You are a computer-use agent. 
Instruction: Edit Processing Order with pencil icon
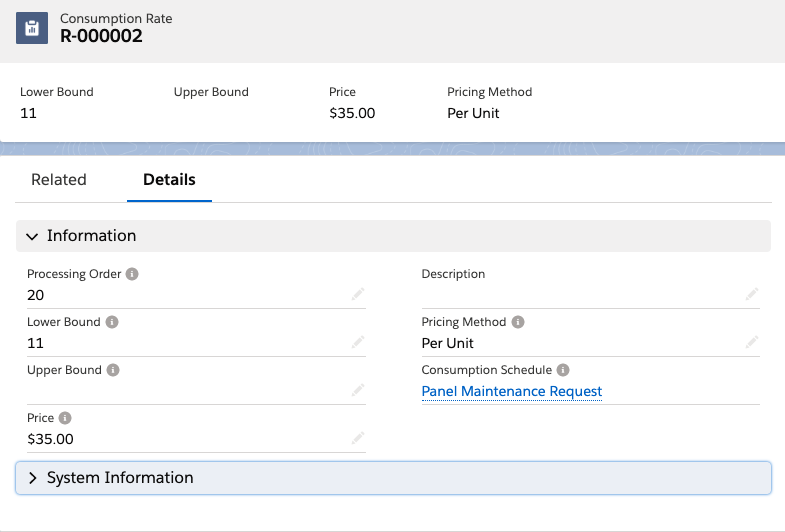click(x=358, y=294)
